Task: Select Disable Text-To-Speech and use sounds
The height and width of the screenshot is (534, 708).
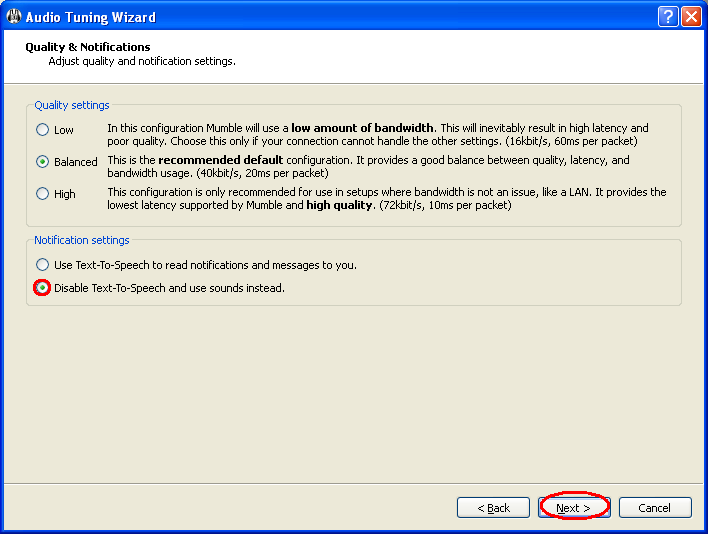Action: point(42,288)
